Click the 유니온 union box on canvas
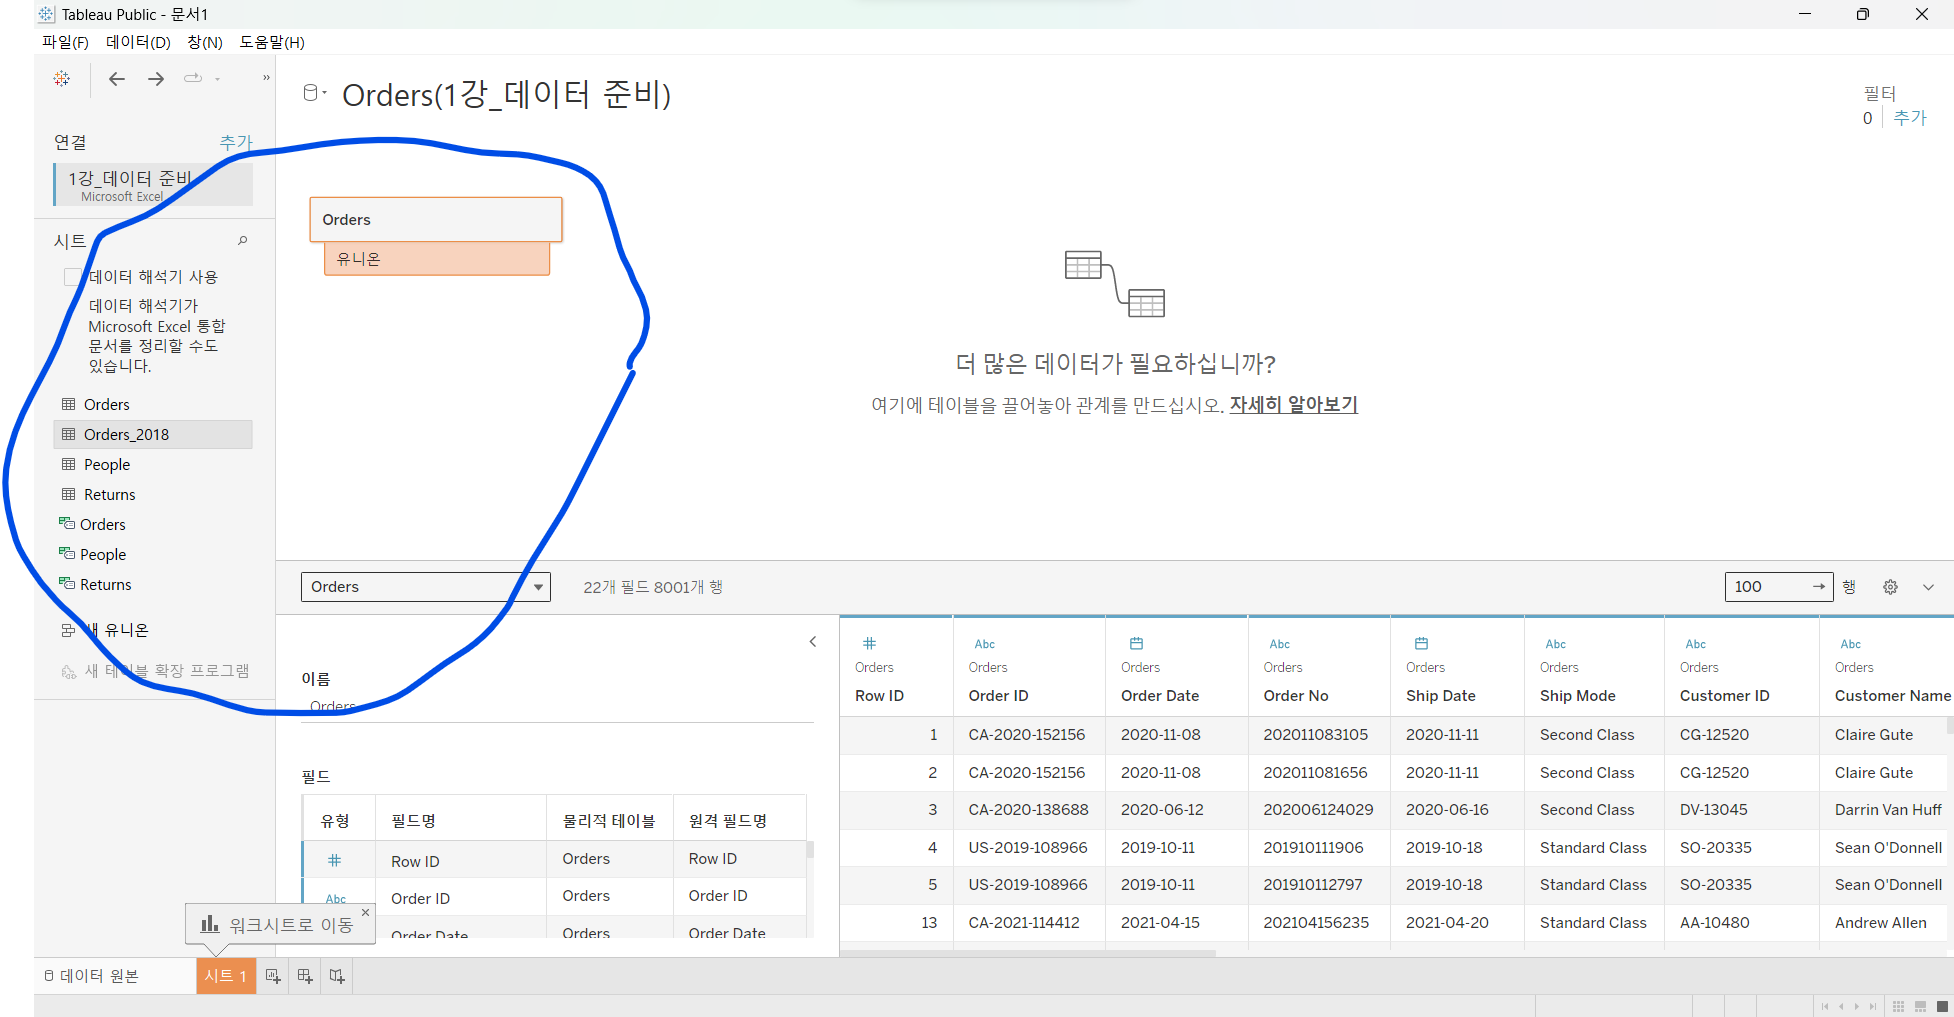The height and width of the screenshot is (1017, 1954). point(437,259)
